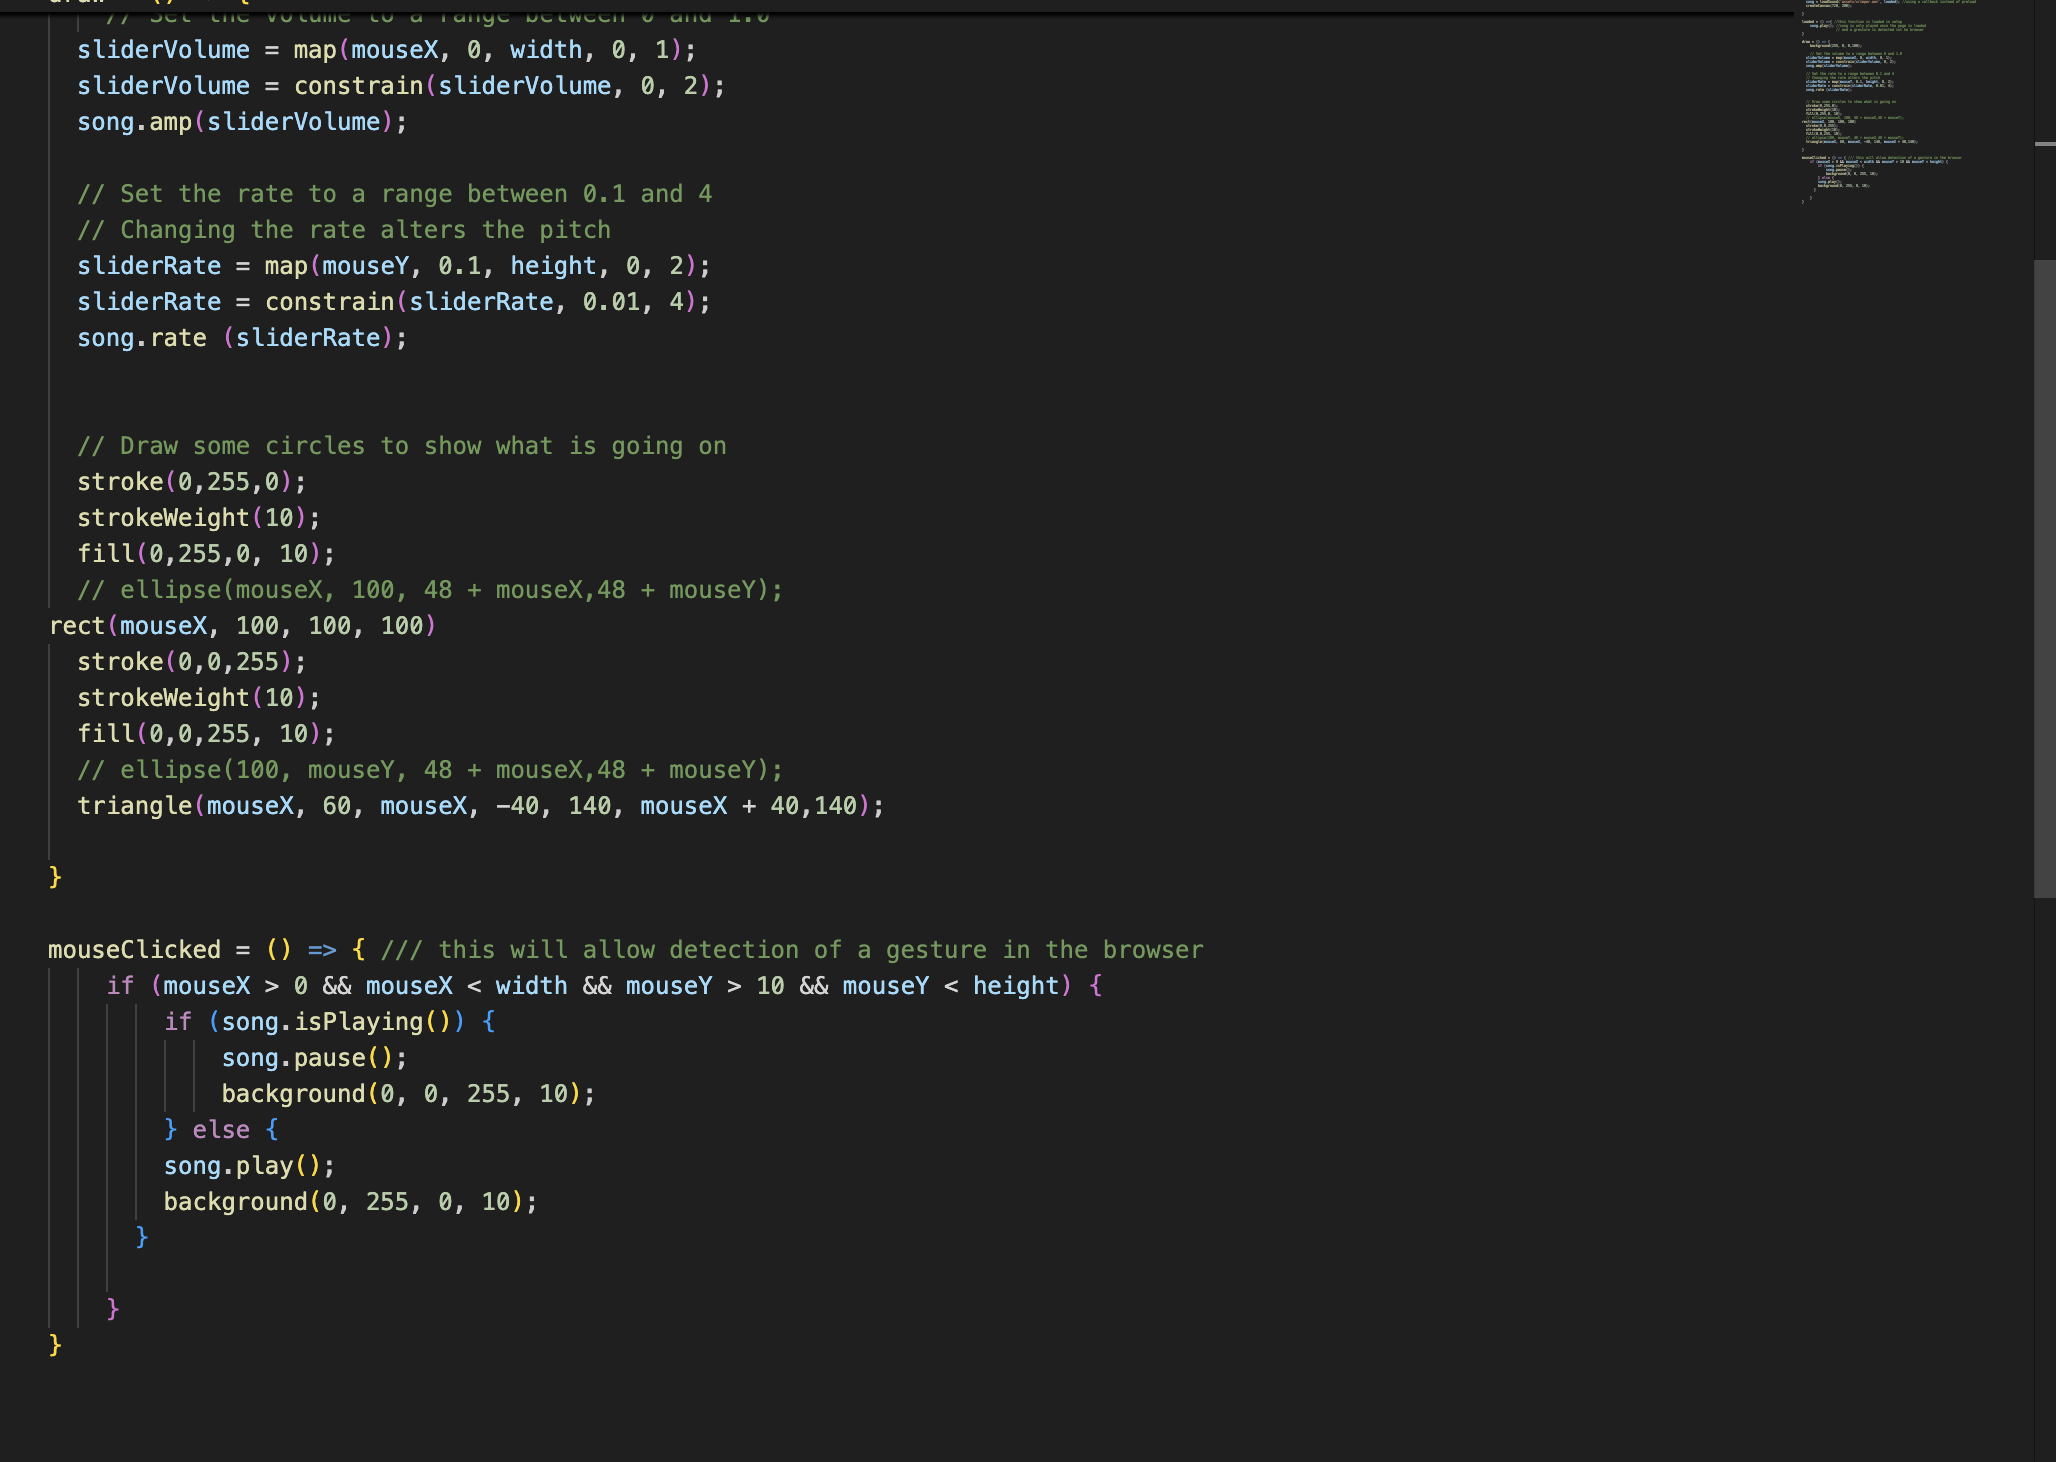Click the 'Draw some circles' comment
Screen dimensions: 2056x1462
click(400, 445)
